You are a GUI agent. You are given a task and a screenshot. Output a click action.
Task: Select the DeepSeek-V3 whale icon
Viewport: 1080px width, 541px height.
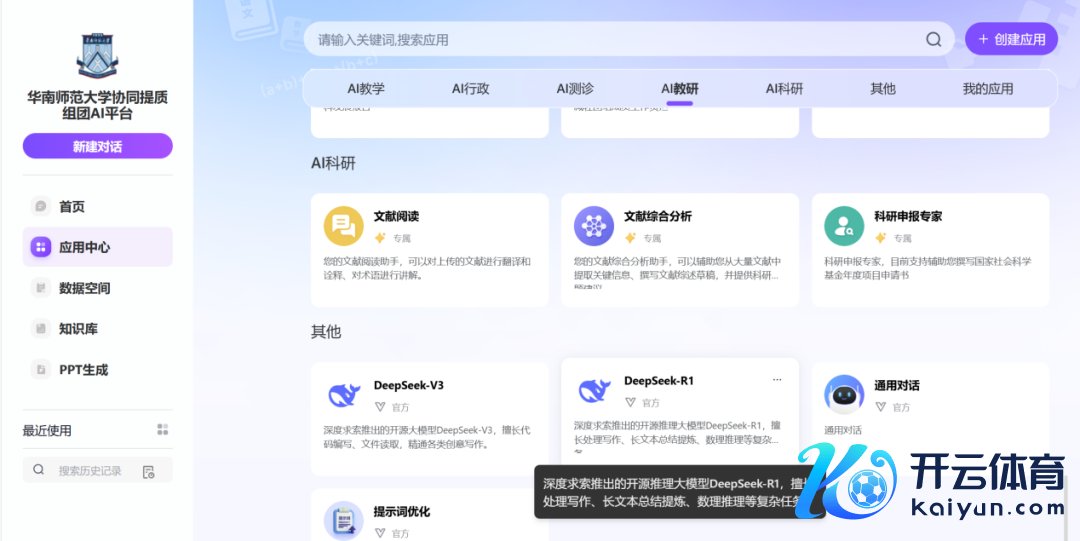[343, 394]
